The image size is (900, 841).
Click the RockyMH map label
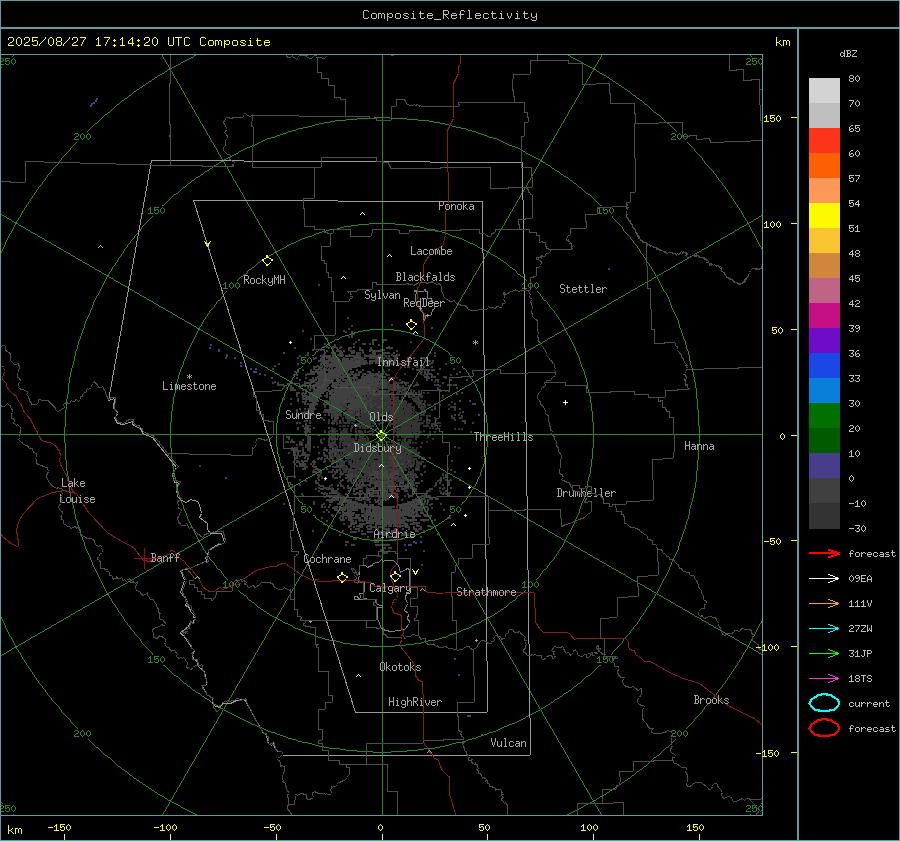(x=264, y=280)
